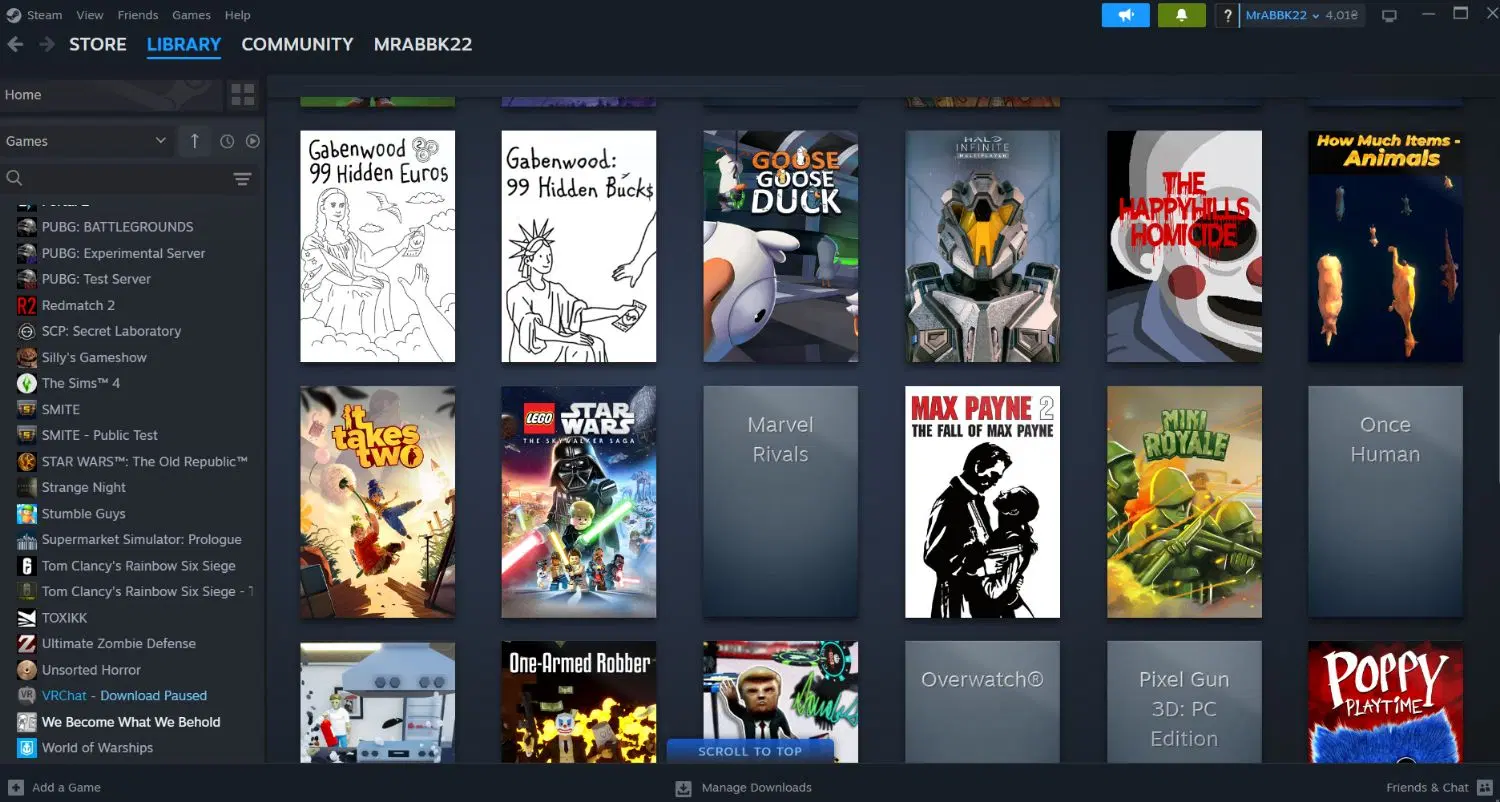Open the View menu
Viewport: 1500px width, 802px height.
(x=90, y=15)
